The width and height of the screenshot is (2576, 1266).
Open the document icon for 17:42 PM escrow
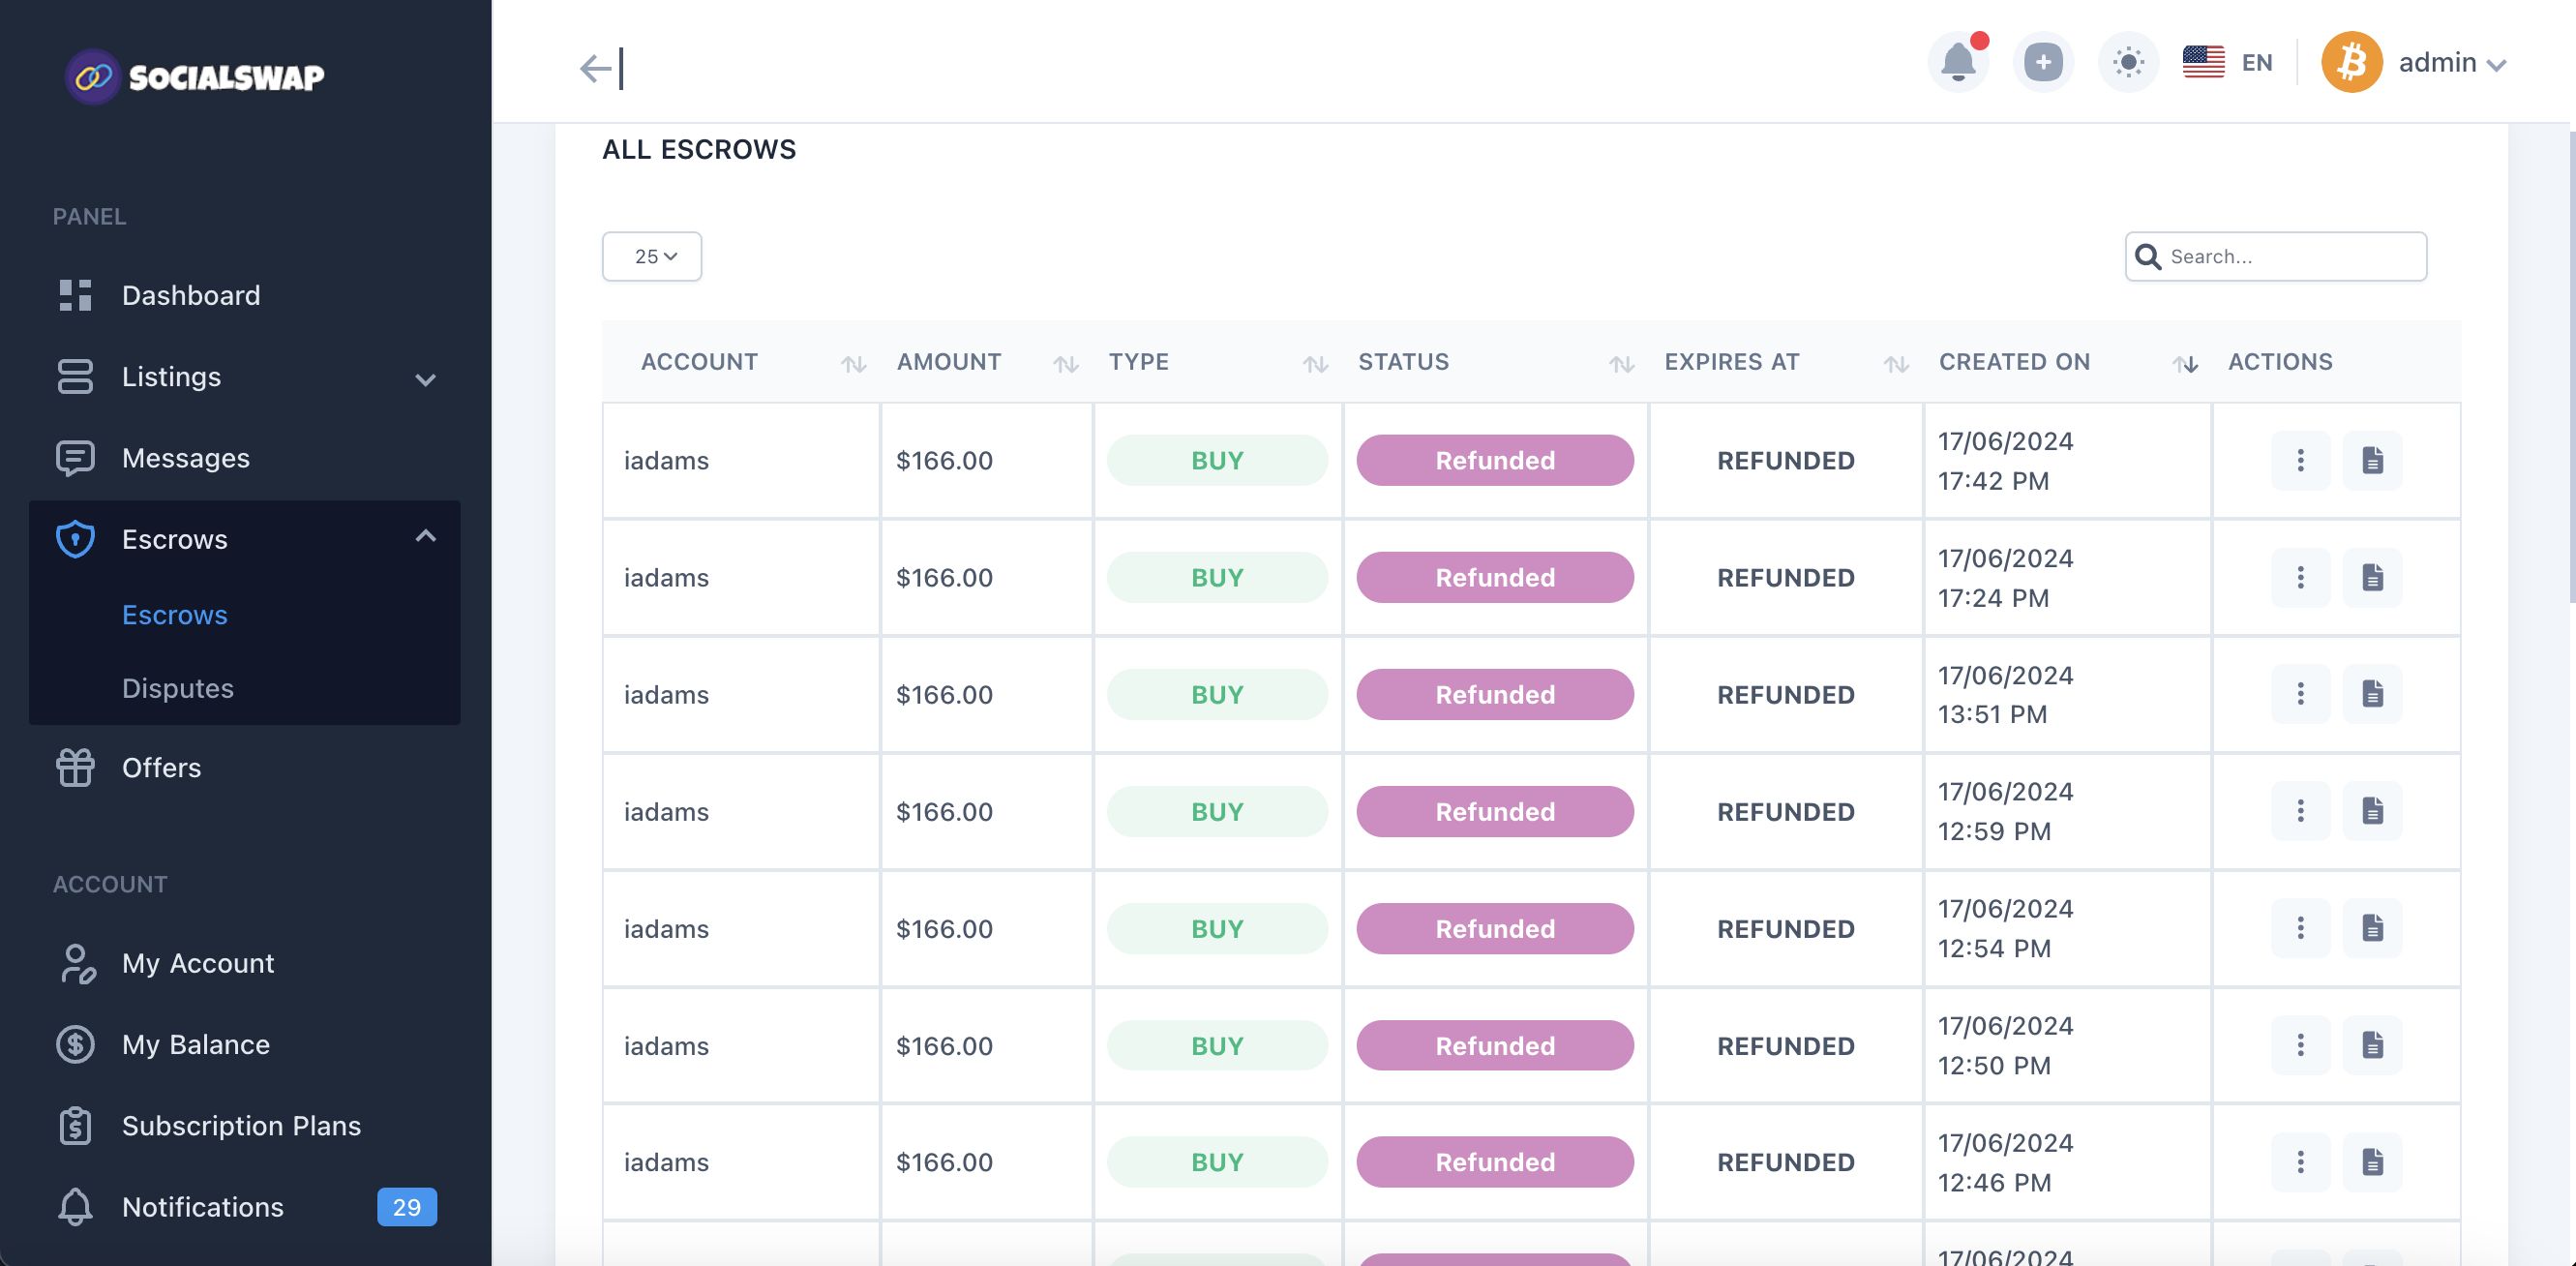tap(2372, 461)
